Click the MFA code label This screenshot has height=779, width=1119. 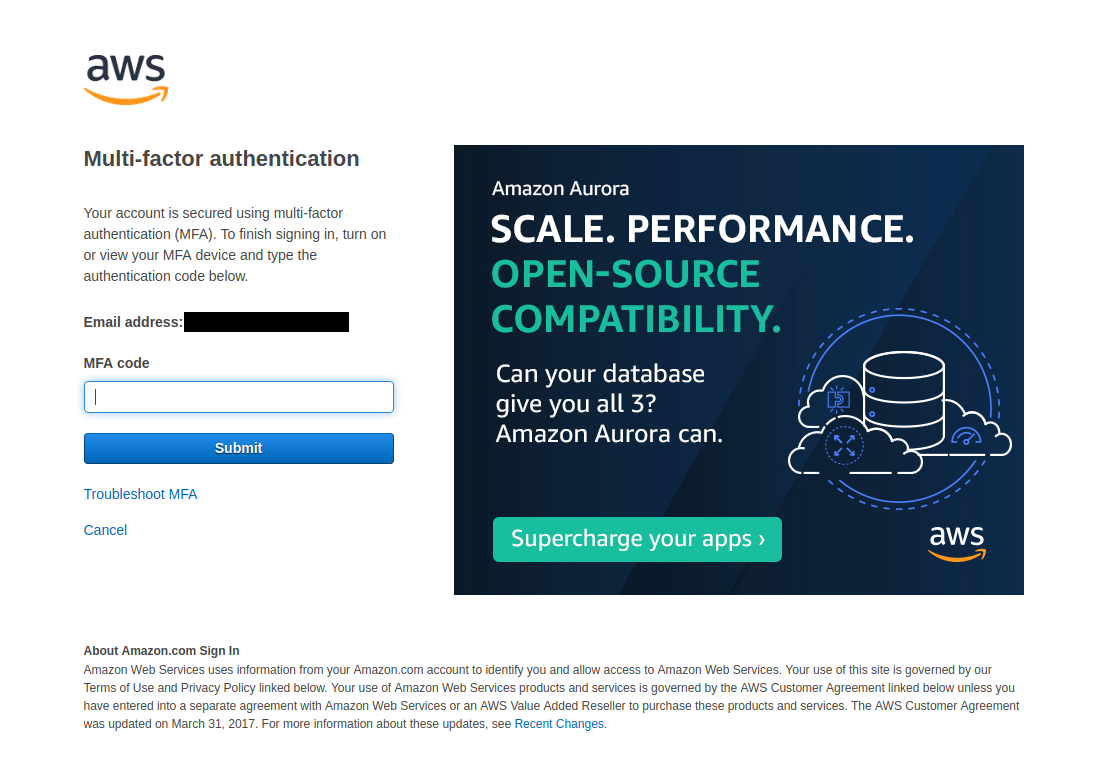click(117, 363)
